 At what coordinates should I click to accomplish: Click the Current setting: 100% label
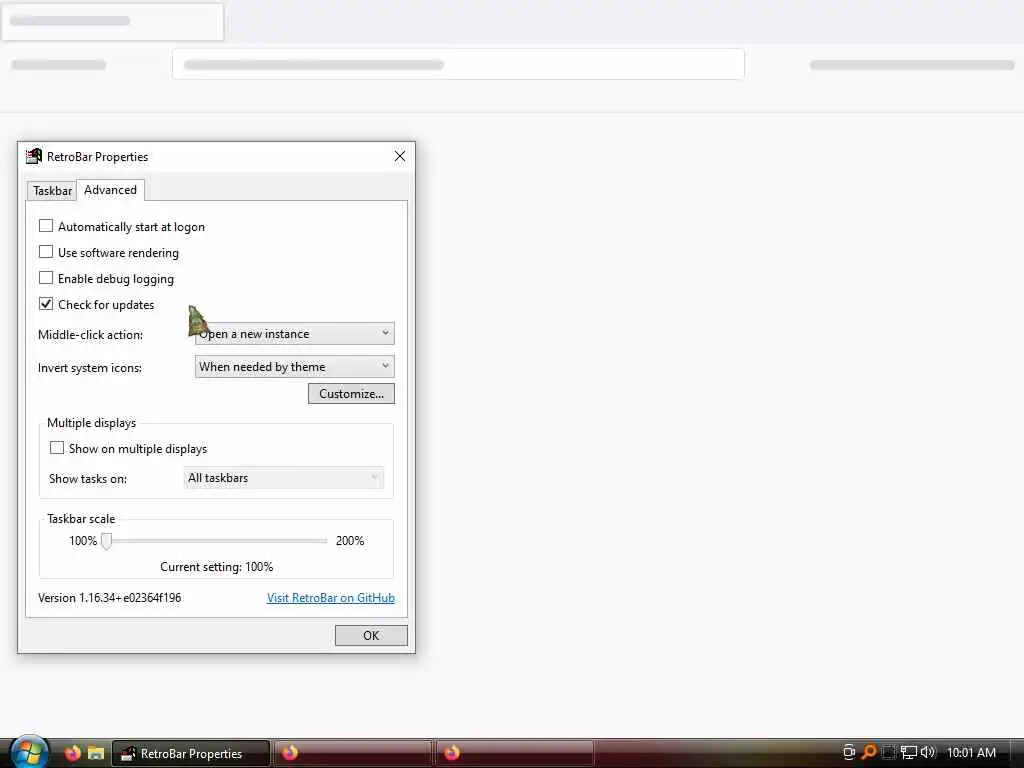point(216,567)
